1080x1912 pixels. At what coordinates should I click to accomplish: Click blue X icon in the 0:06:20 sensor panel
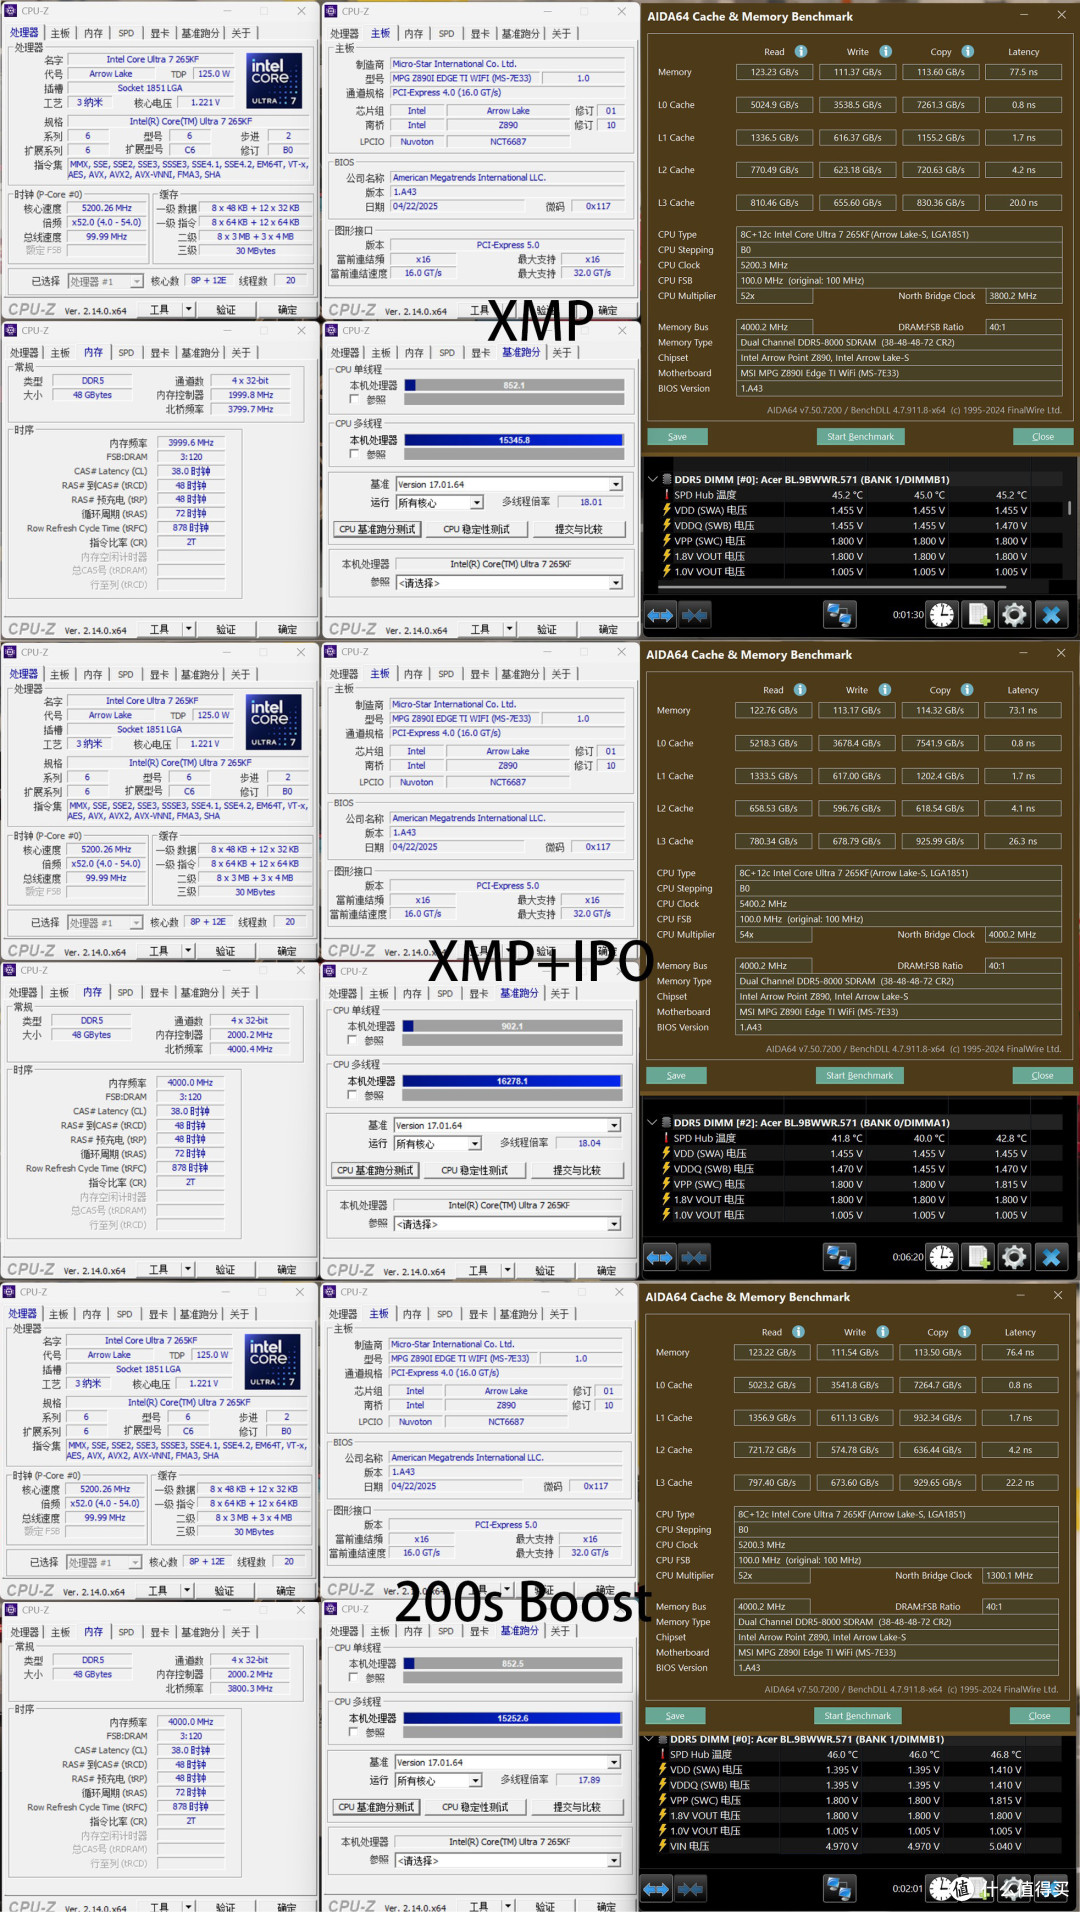[x=1051, y=1257]
